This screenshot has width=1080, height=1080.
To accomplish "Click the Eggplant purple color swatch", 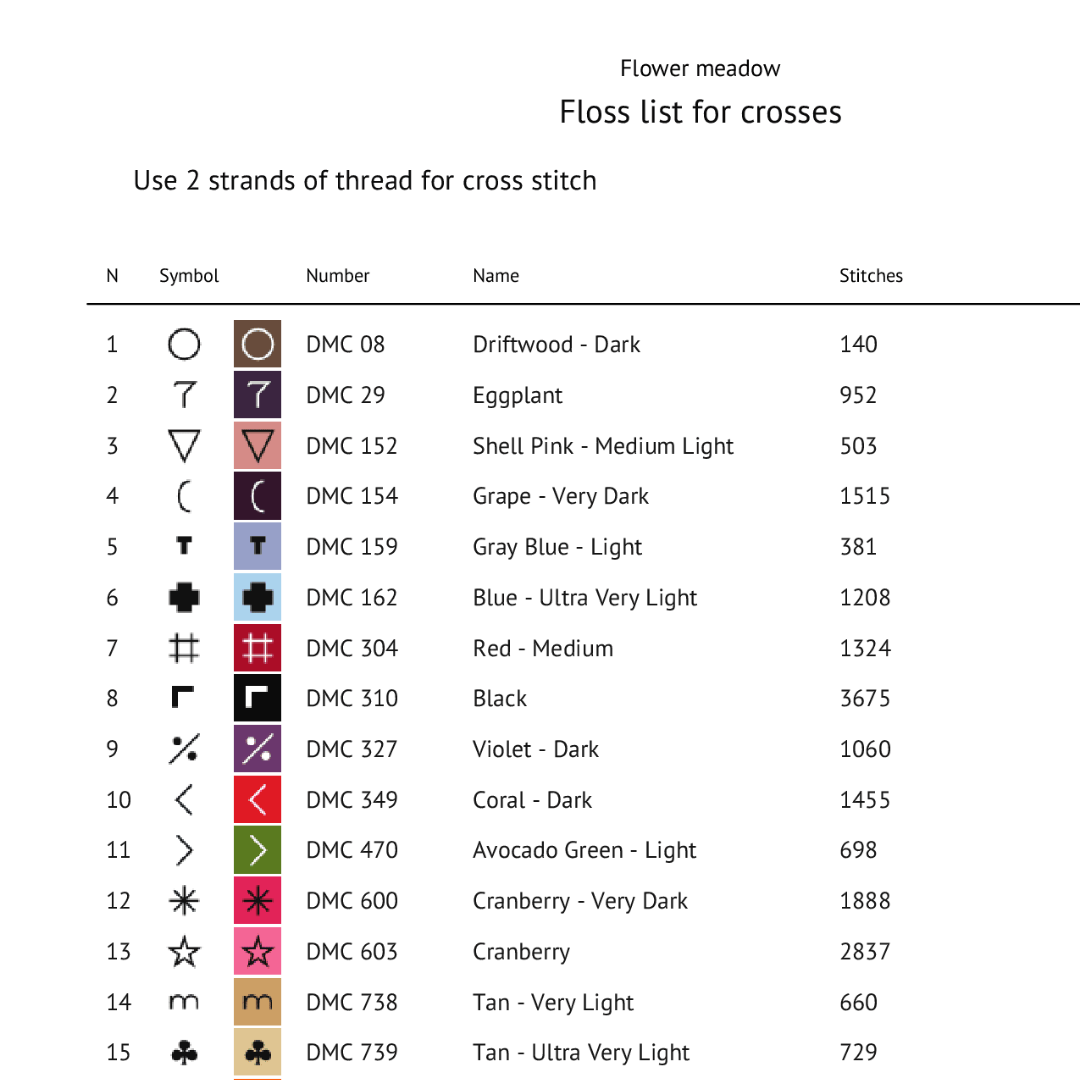I will (258, 395).
